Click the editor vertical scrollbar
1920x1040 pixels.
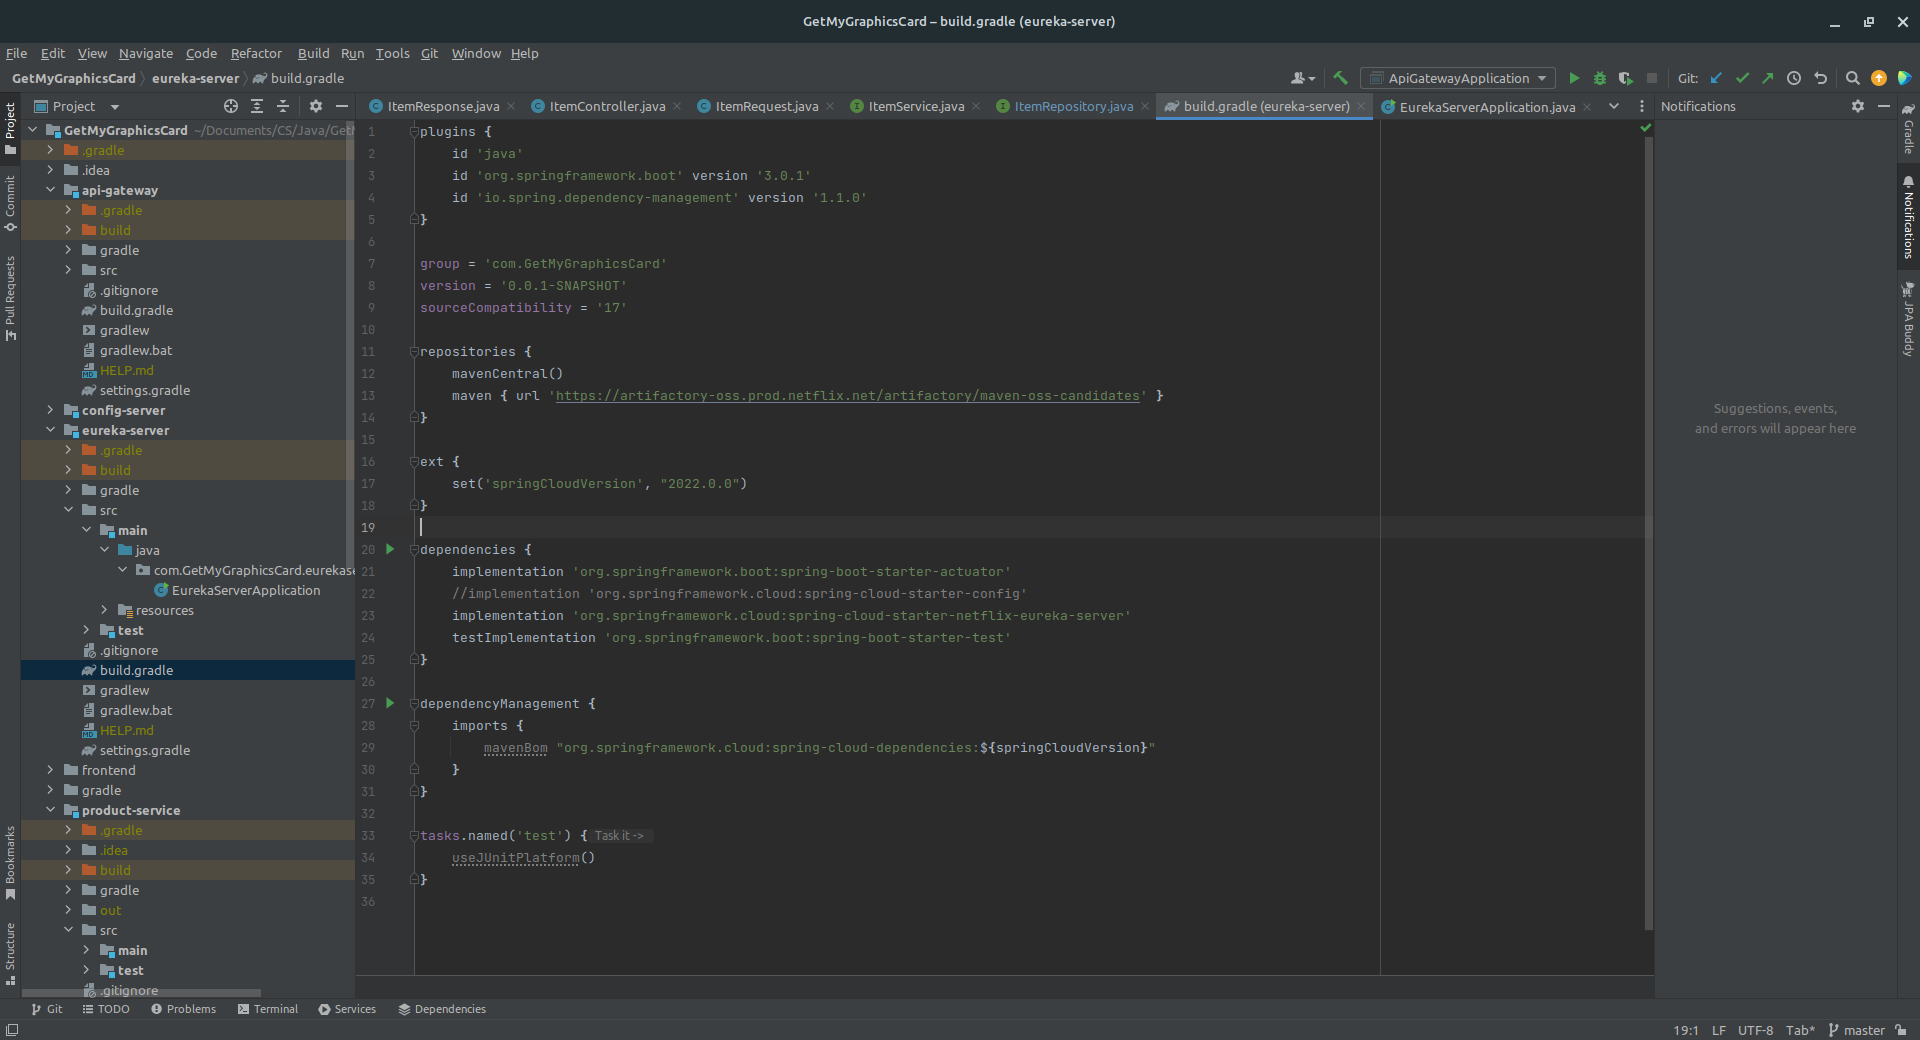(1648, 530)
